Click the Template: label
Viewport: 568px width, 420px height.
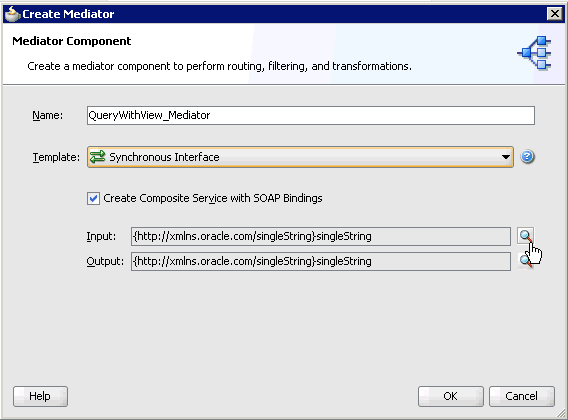(x=56, y=157)
